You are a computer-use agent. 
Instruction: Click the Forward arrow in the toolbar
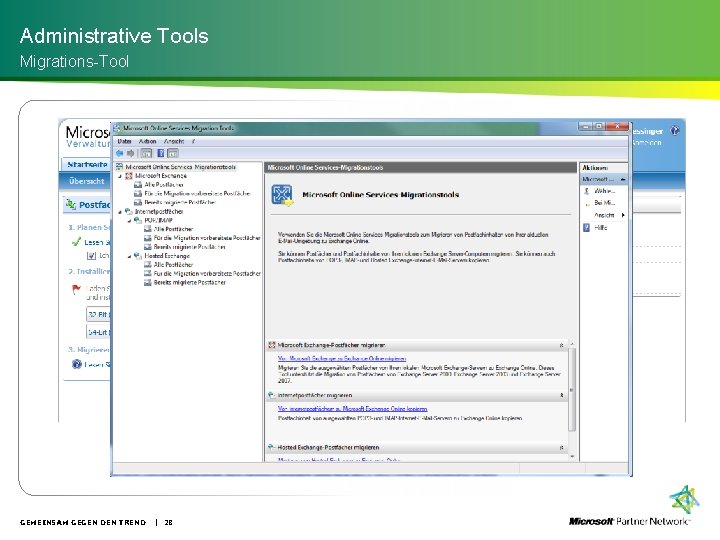131,153
